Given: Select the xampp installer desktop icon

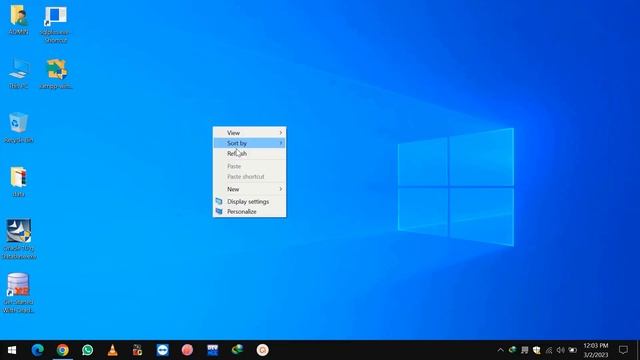Looking at the screenshot, I should (56, 73).
